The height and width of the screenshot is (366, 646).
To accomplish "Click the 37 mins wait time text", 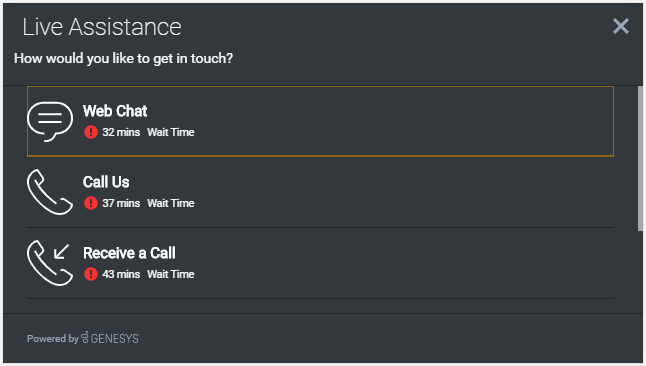I will tap(121, 203).
